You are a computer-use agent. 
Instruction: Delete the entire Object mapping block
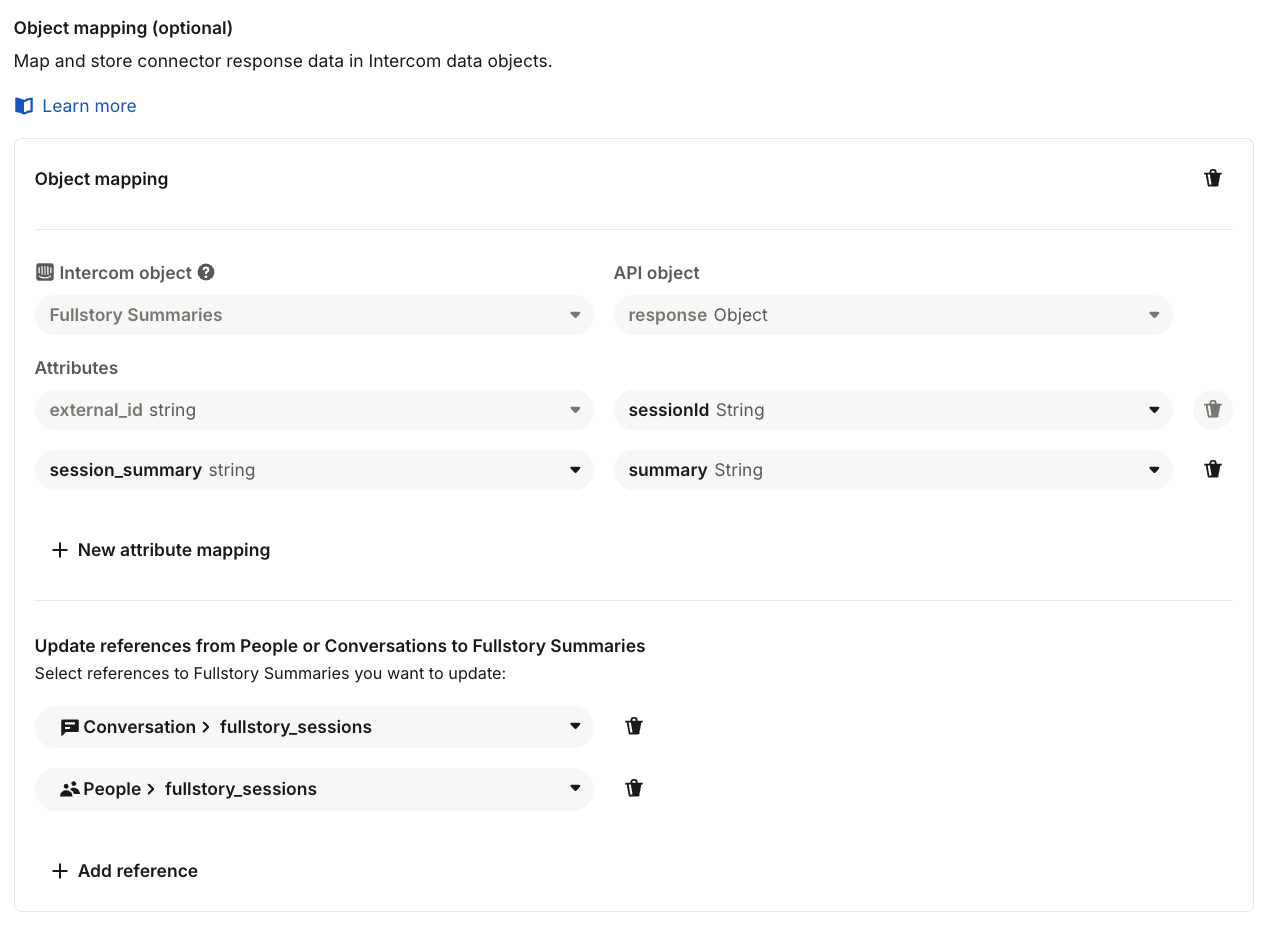tap(1212, 179)
